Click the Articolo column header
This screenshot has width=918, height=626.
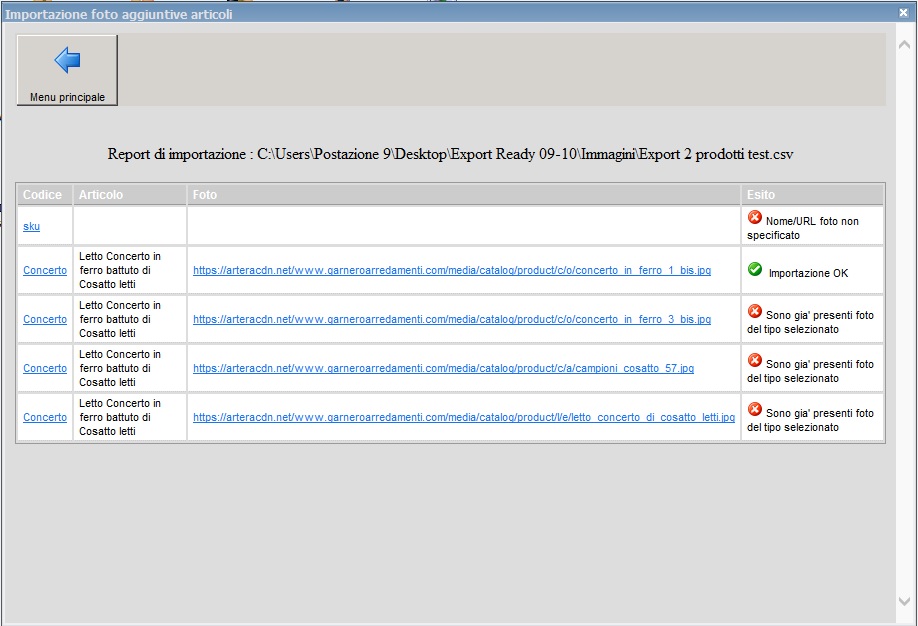pyautogui.click(x=130, y=194)
